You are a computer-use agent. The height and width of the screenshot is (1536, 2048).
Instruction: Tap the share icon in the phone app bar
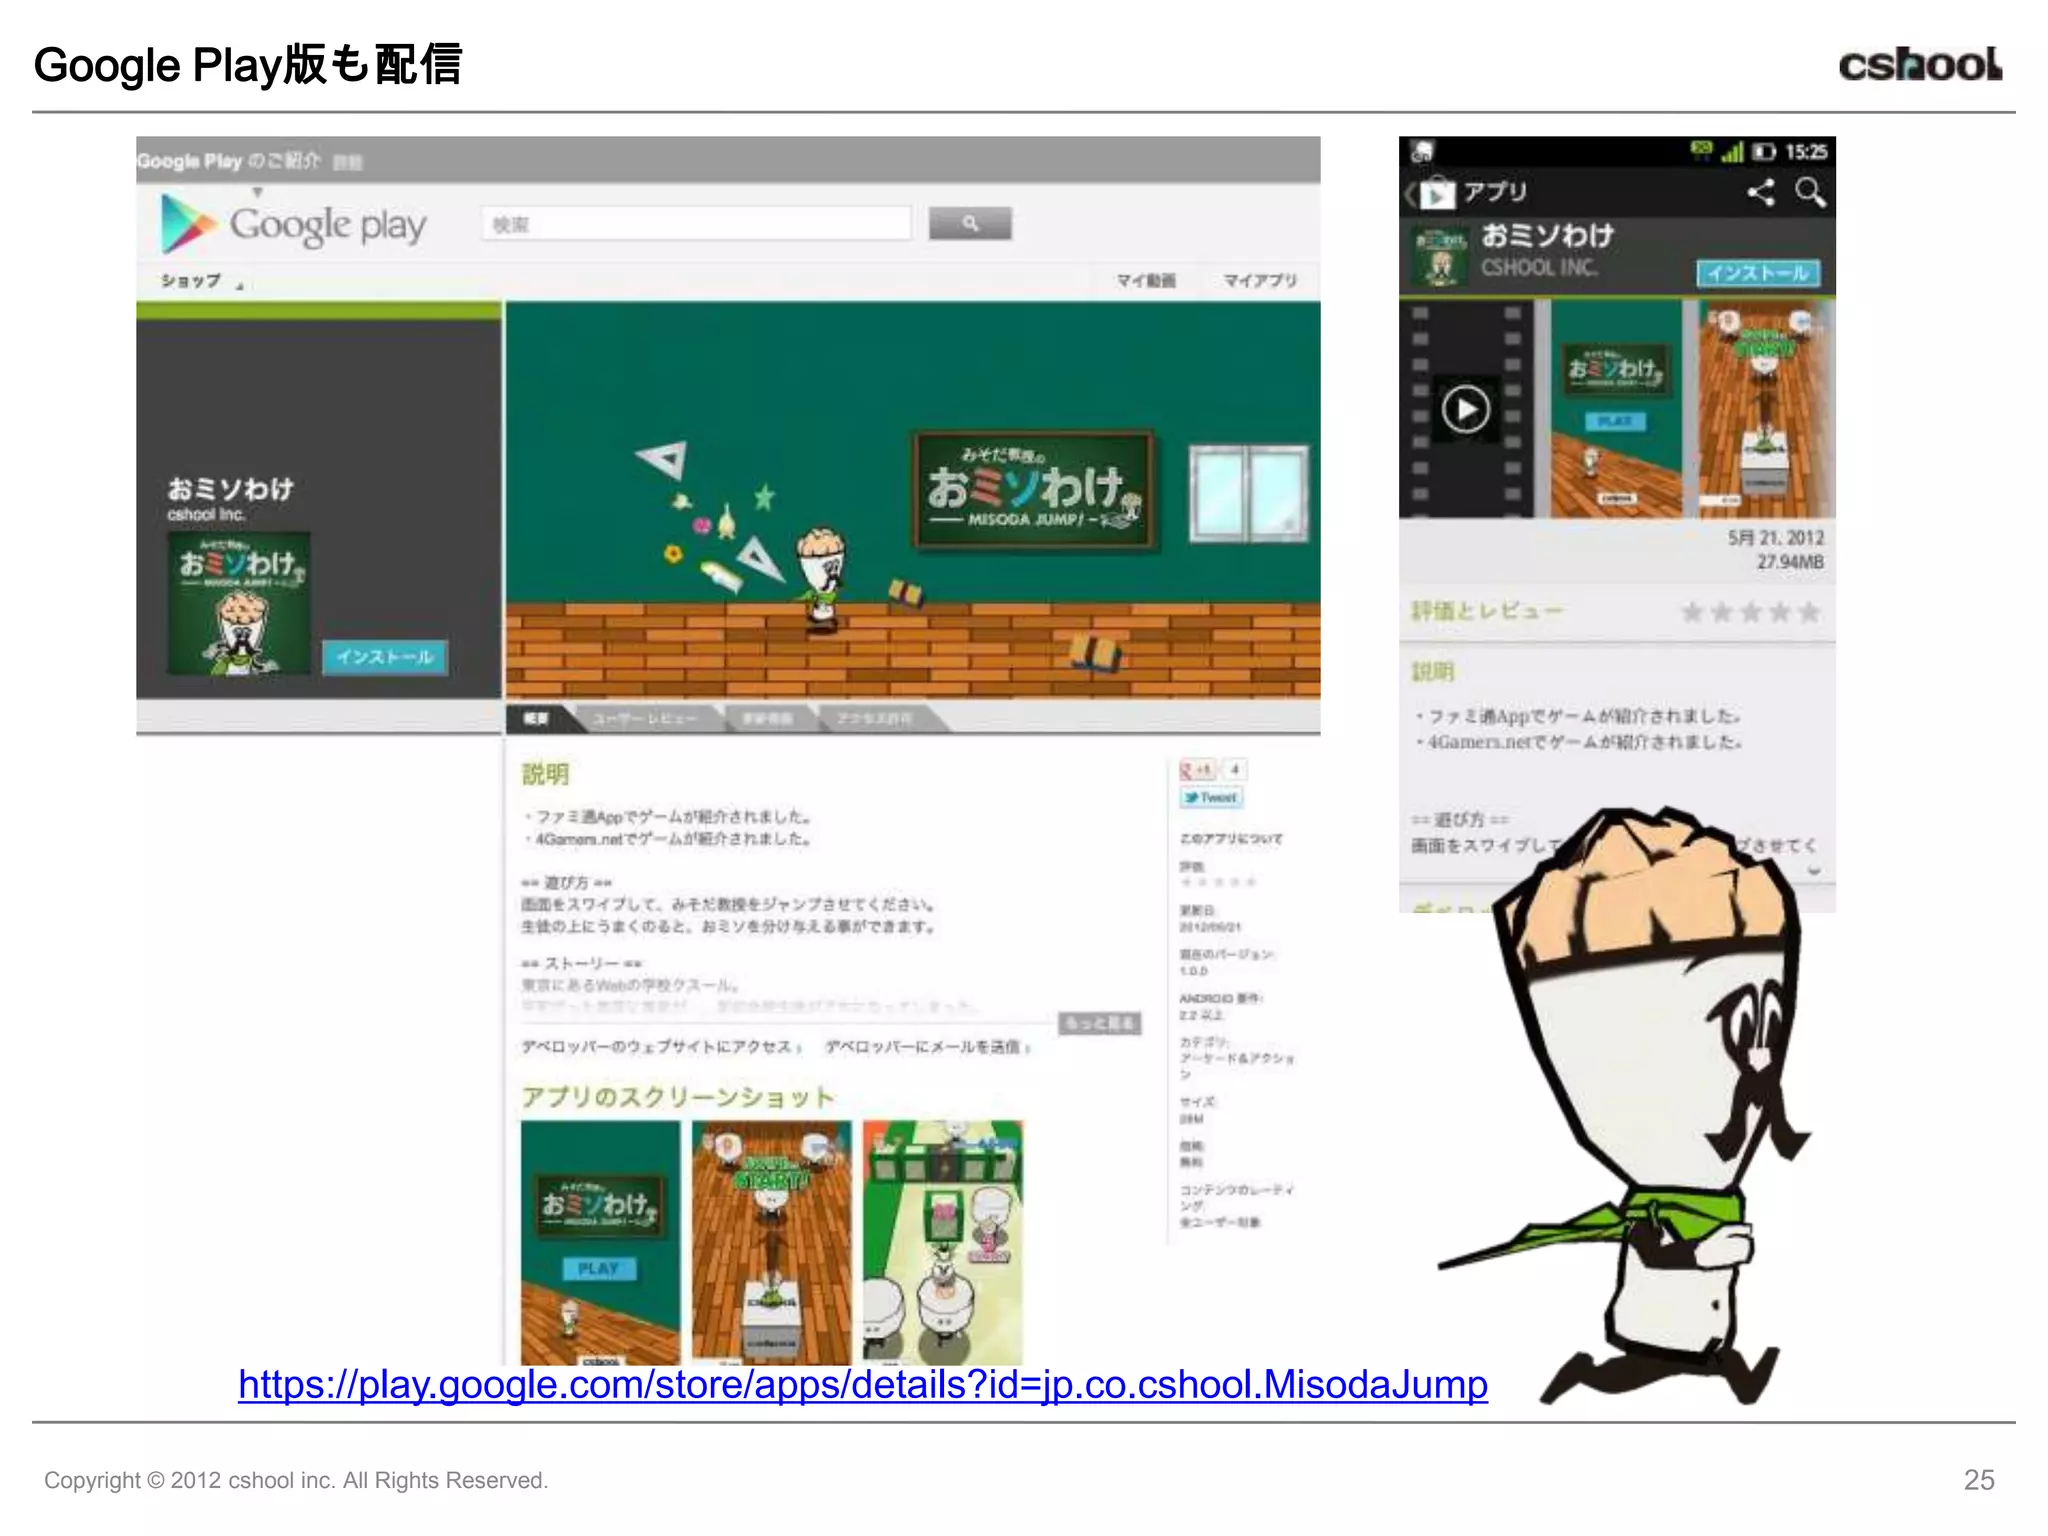(x=1761, y=192)
